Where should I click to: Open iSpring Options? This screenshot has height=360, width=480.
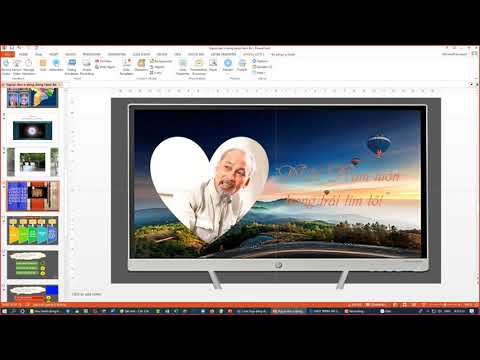[x=260, y=61]
